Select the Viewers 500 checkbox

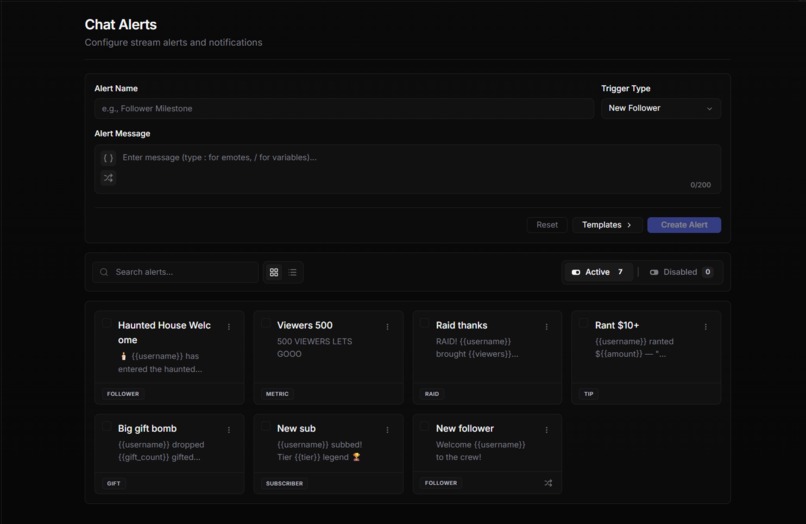click(x=266, y=323)
